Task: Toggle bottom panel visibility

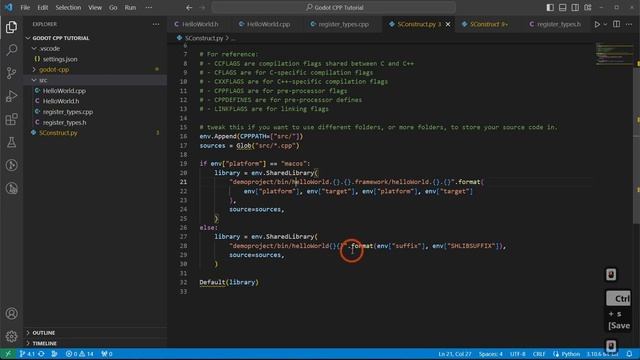Action: pyautogui.click(x=562, y=7)
